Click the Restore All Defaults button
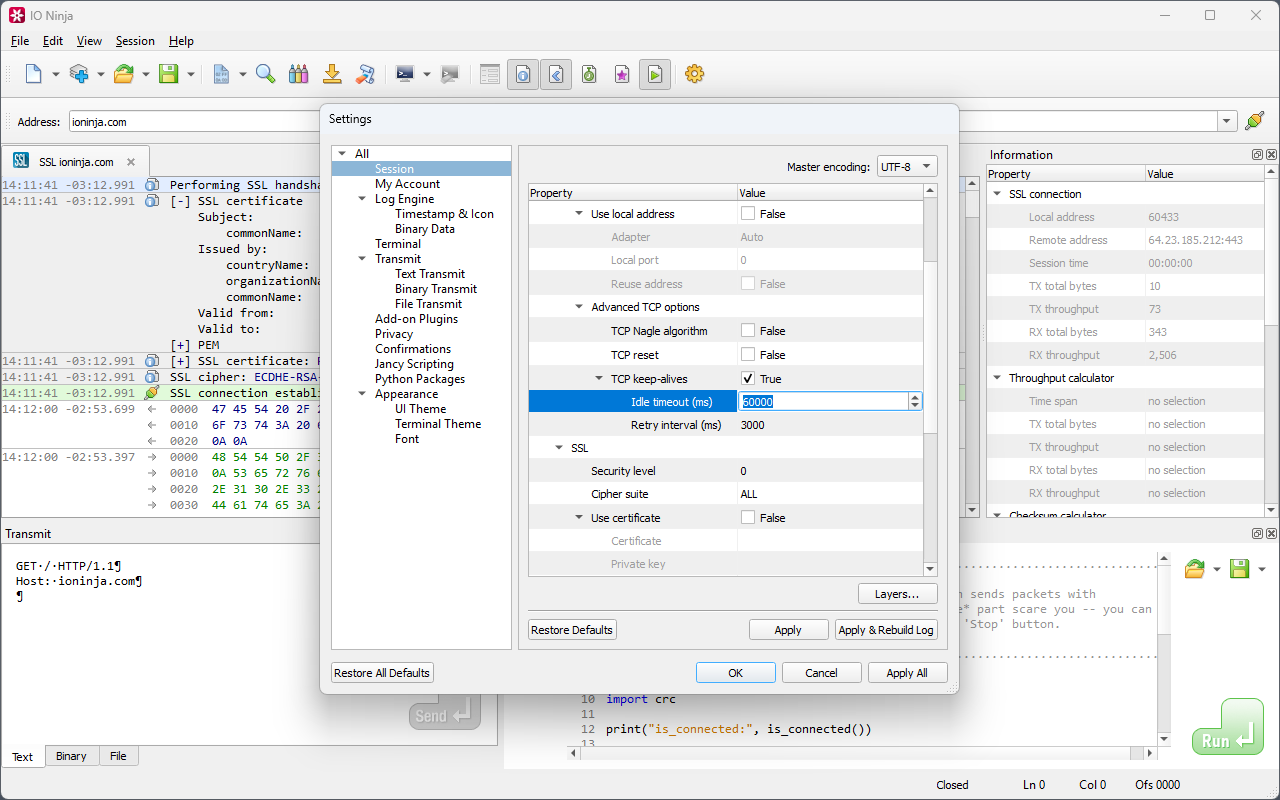Screen dimensions: 1280x800 click(382, 673)
